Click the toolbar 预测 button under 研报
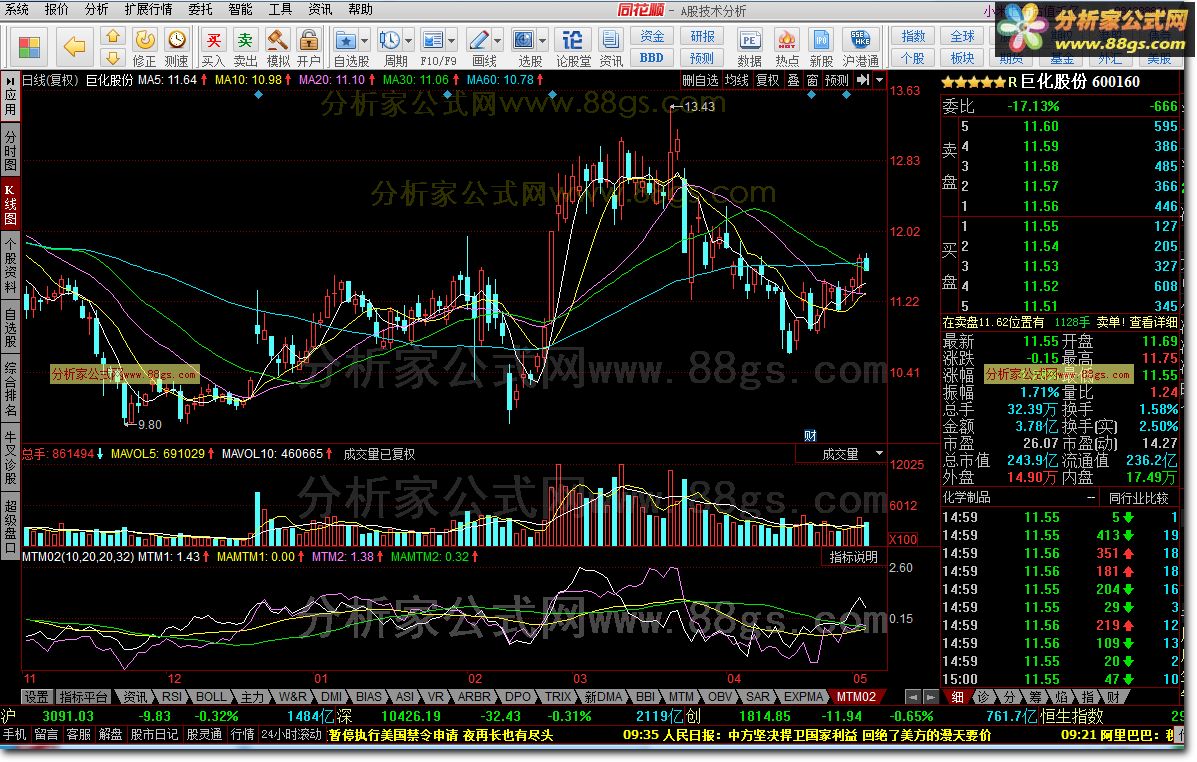This screenshot has width=1197, height=762. (x=702, y=57)
